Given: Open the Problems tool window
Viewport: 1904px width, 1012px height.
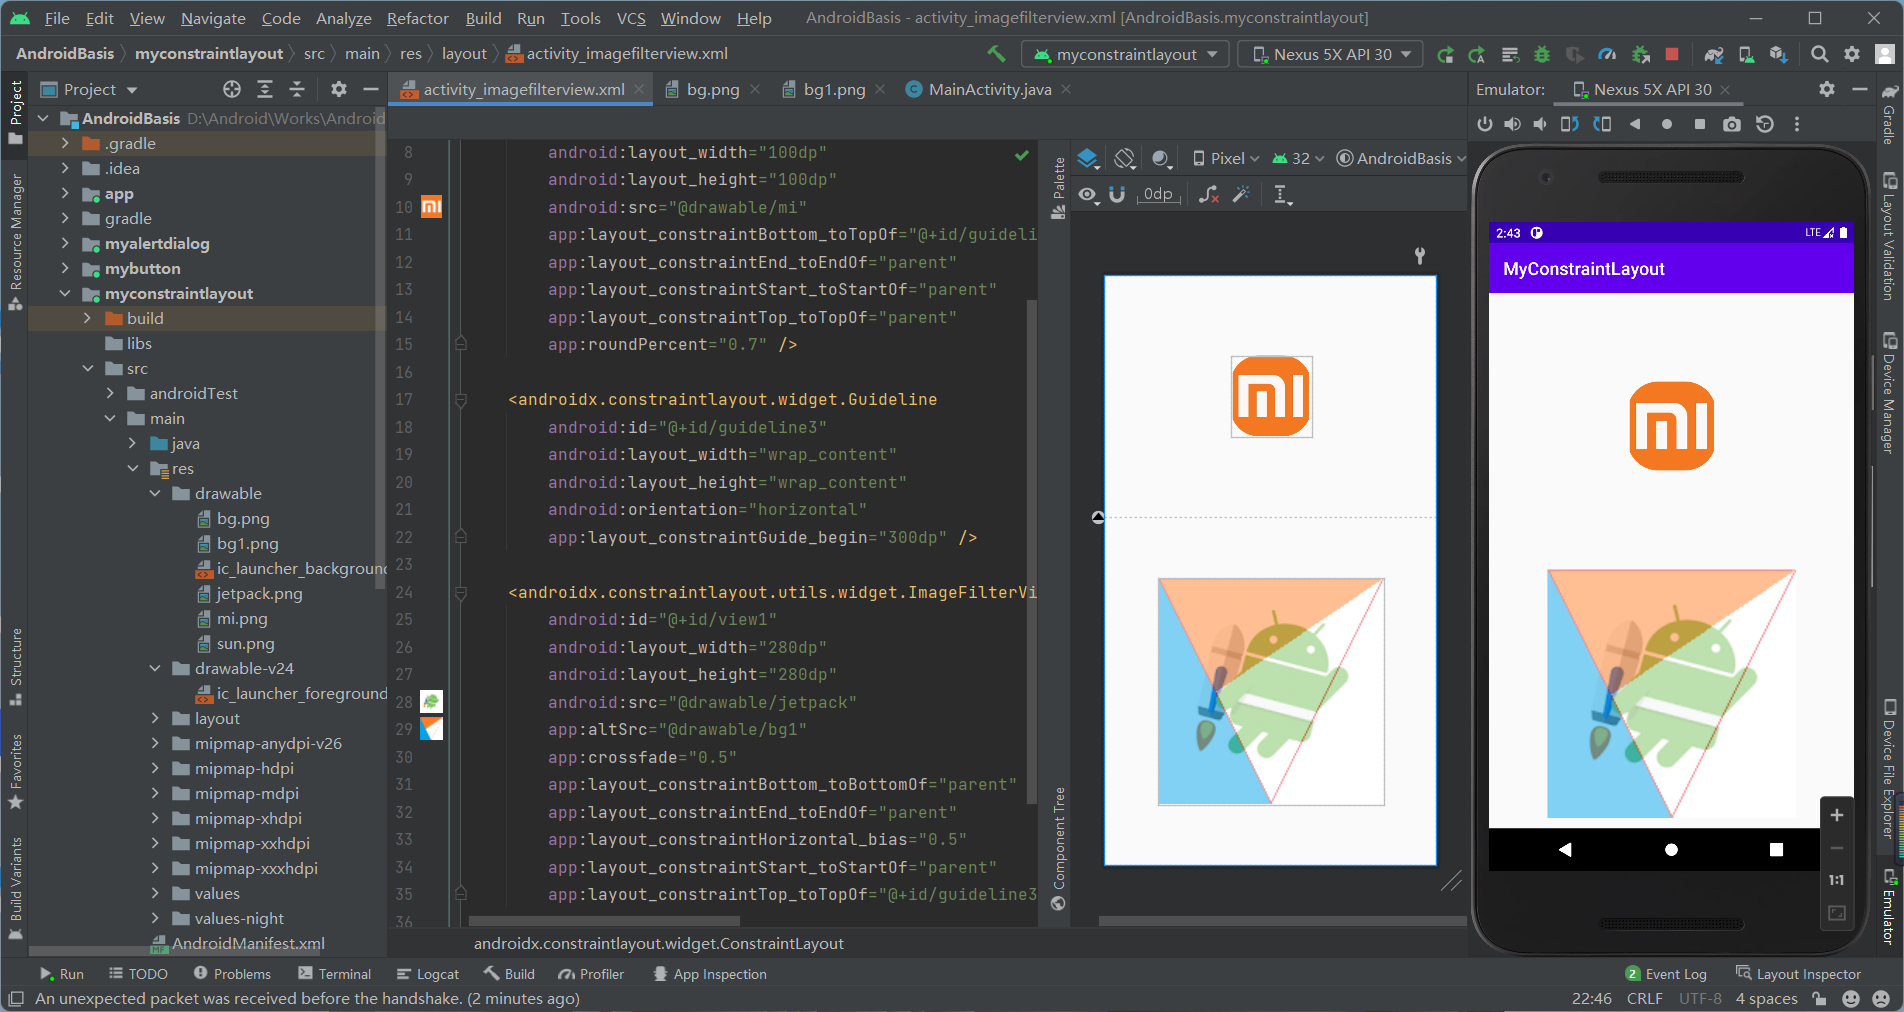Looking at the screenshot, I should [232, 974].
